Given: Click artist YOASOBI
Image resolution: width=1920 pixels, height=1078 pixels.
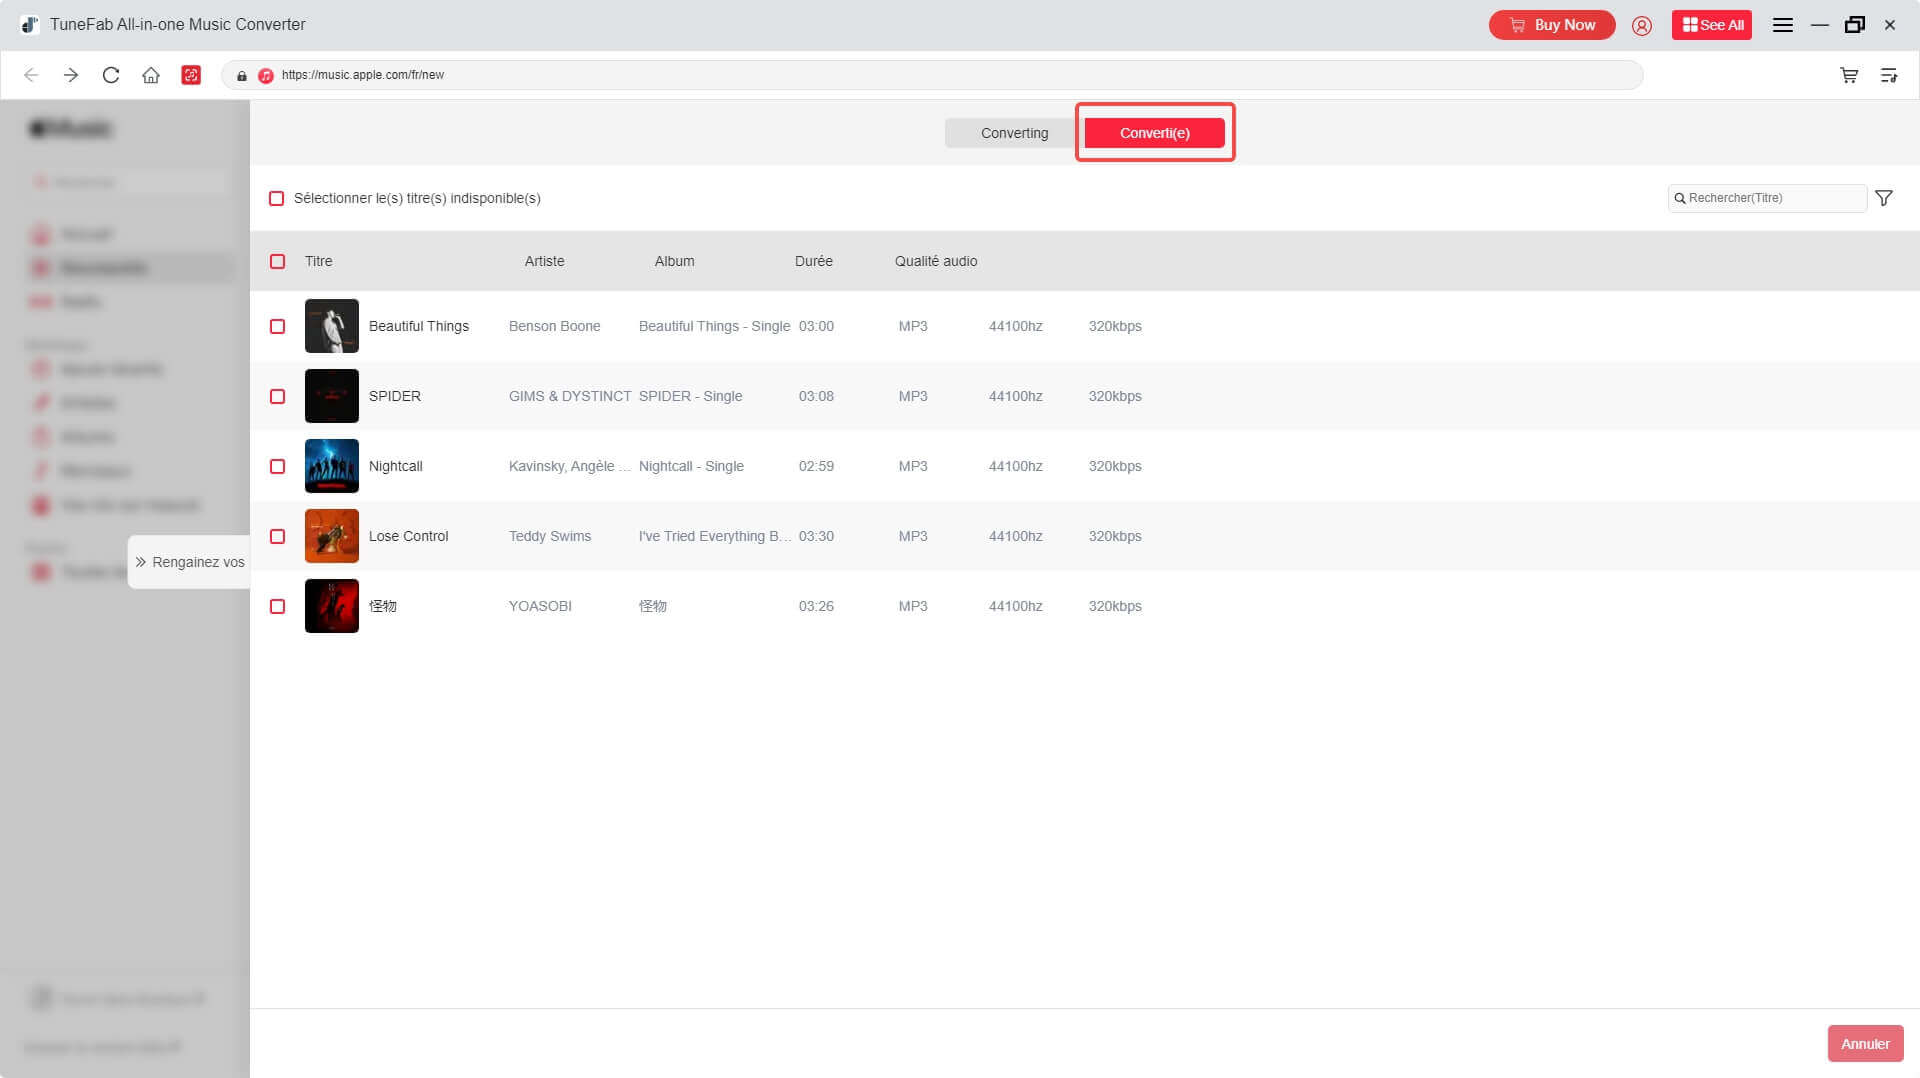Looking at the screenshot, I should [540, 606].
